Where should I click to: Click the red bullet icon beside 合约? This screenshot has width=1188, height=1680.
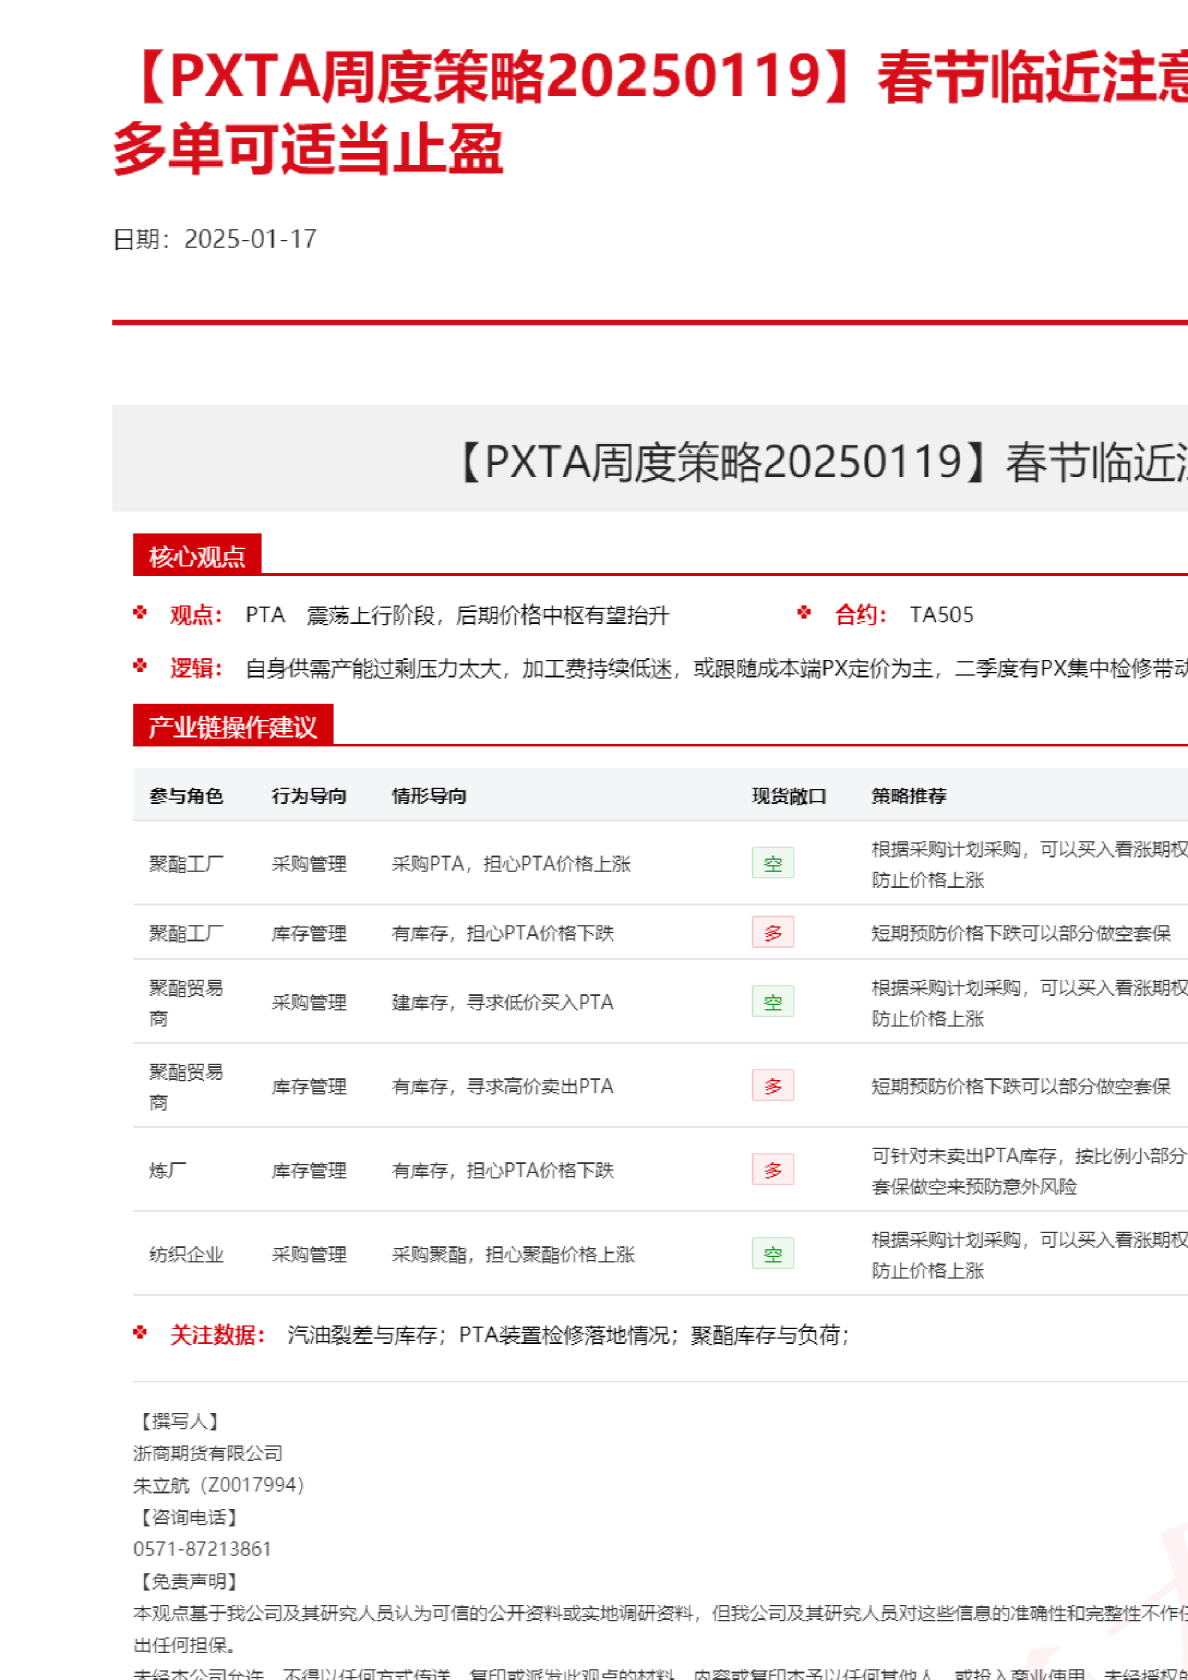pyautogui.click(x=804, y=613)
